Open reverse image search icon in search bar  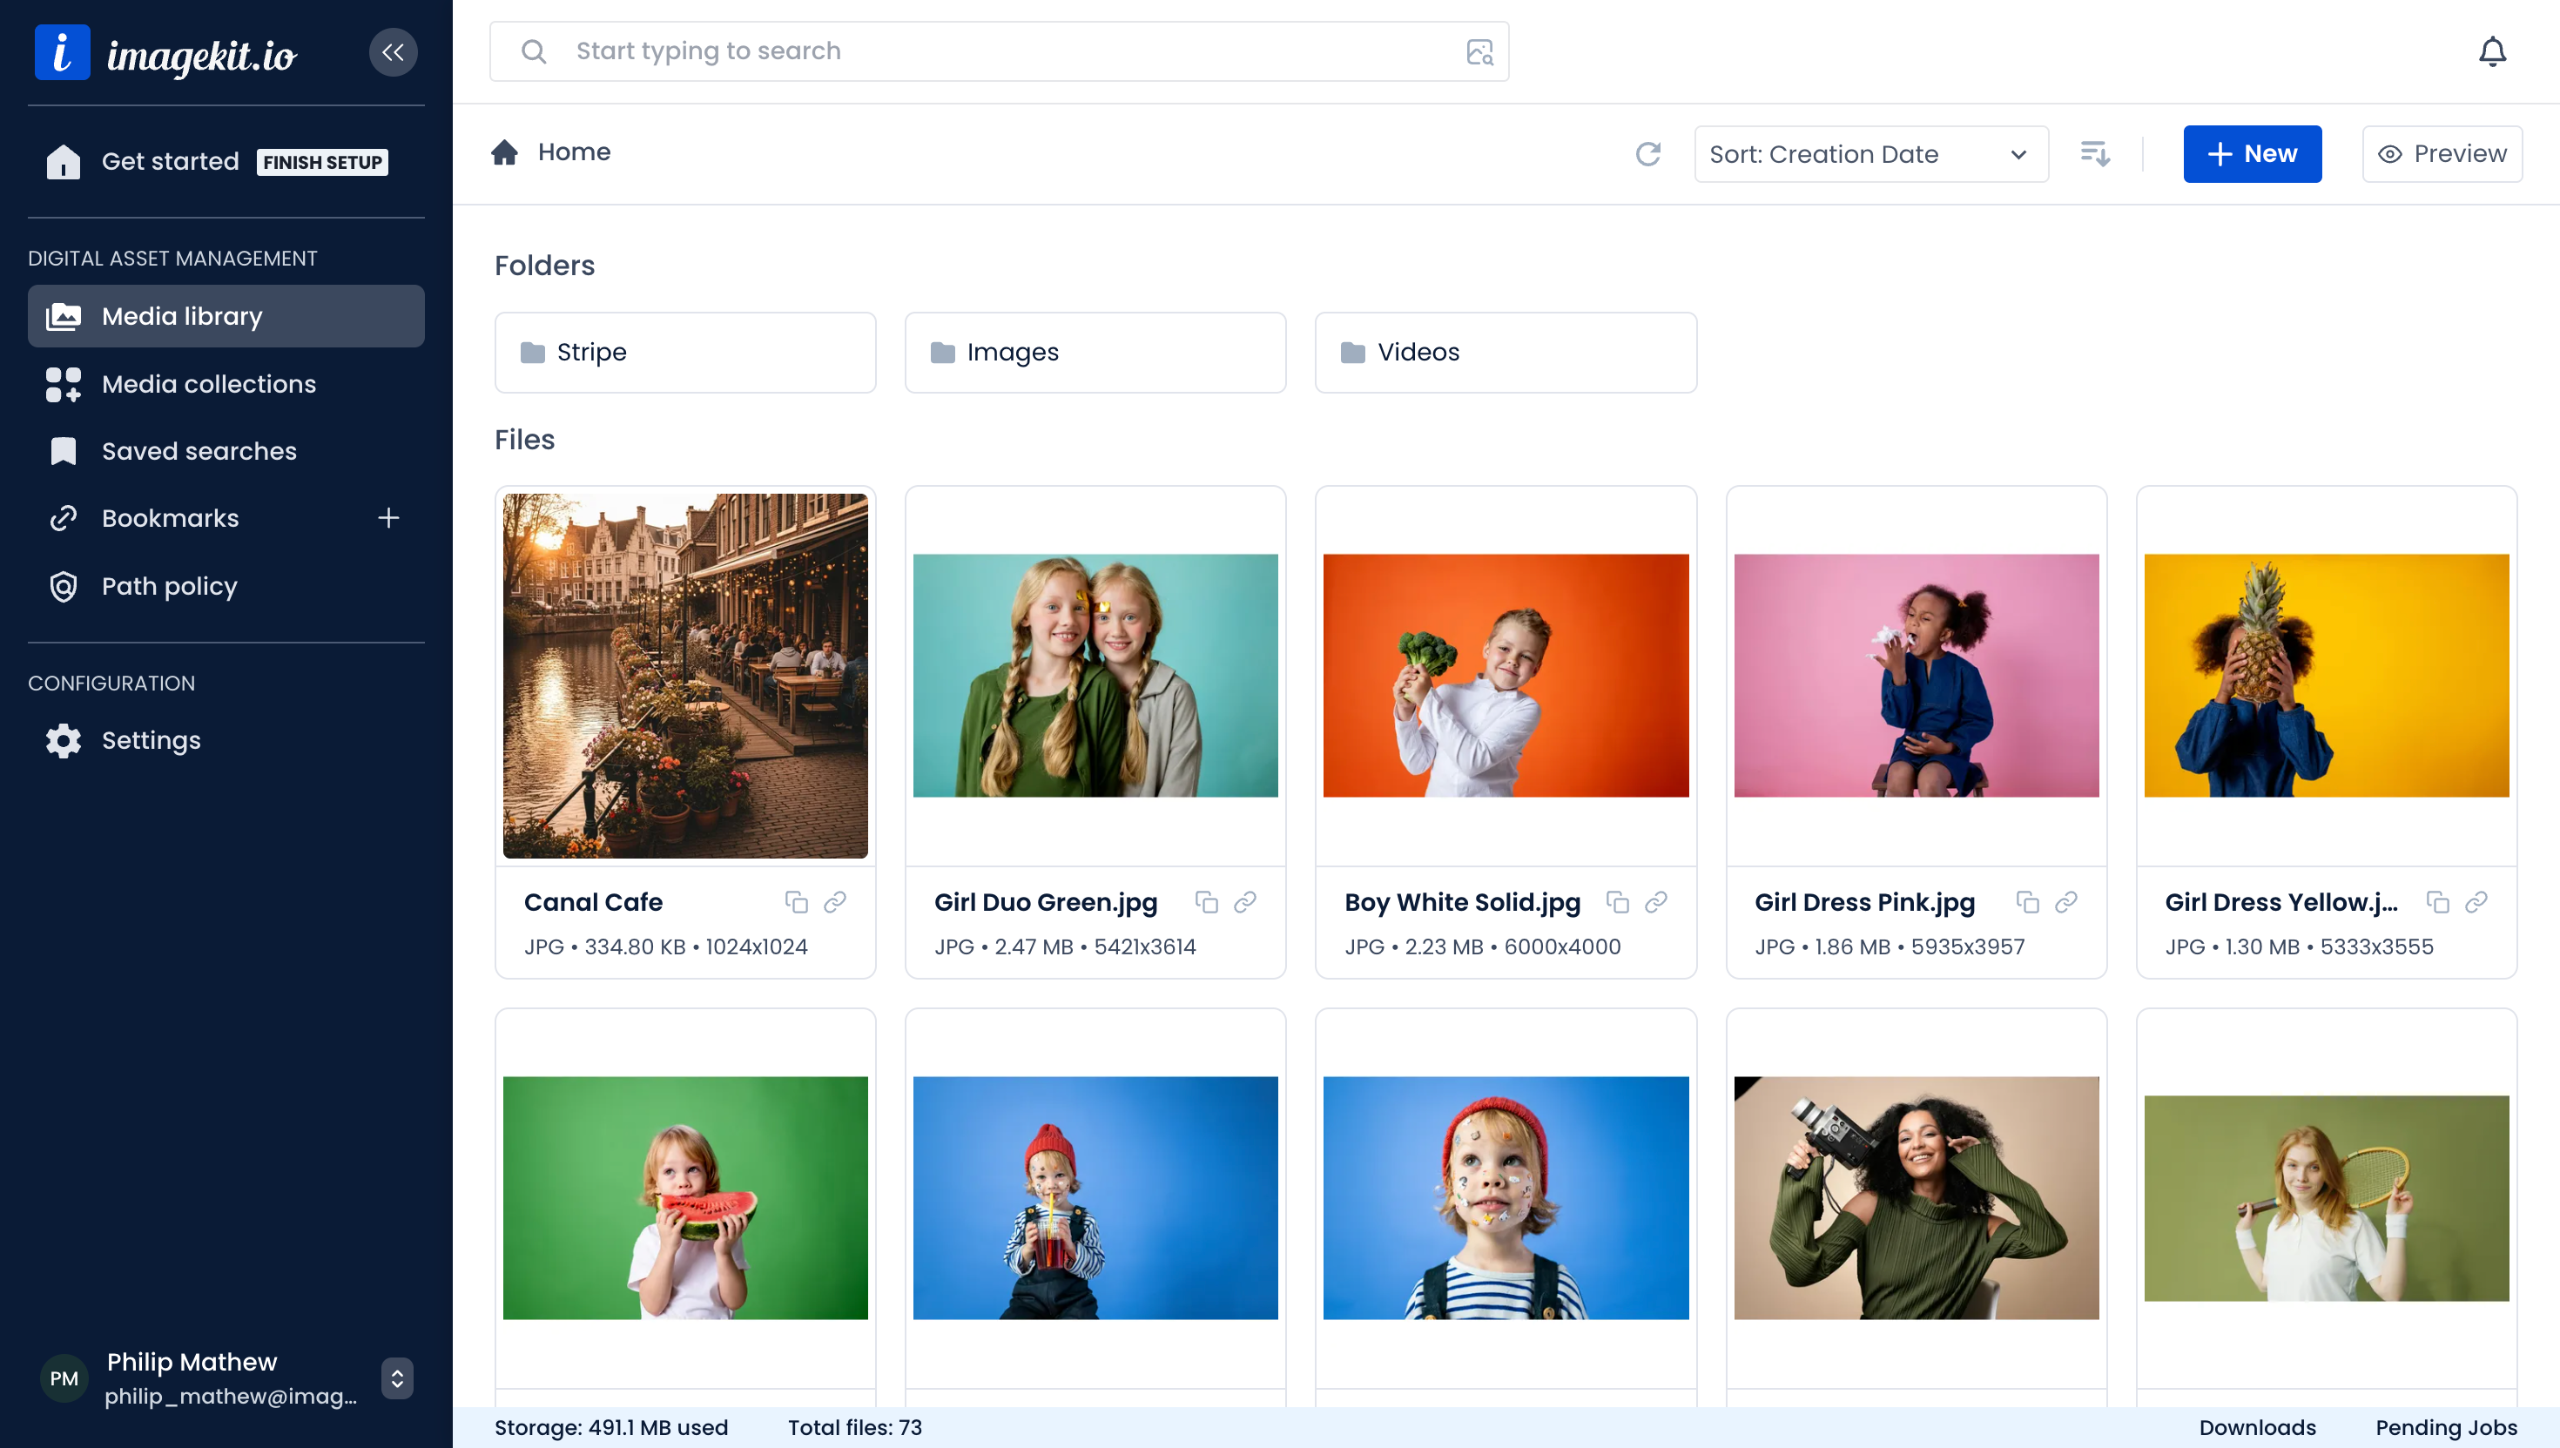(x=1479, y=52)
